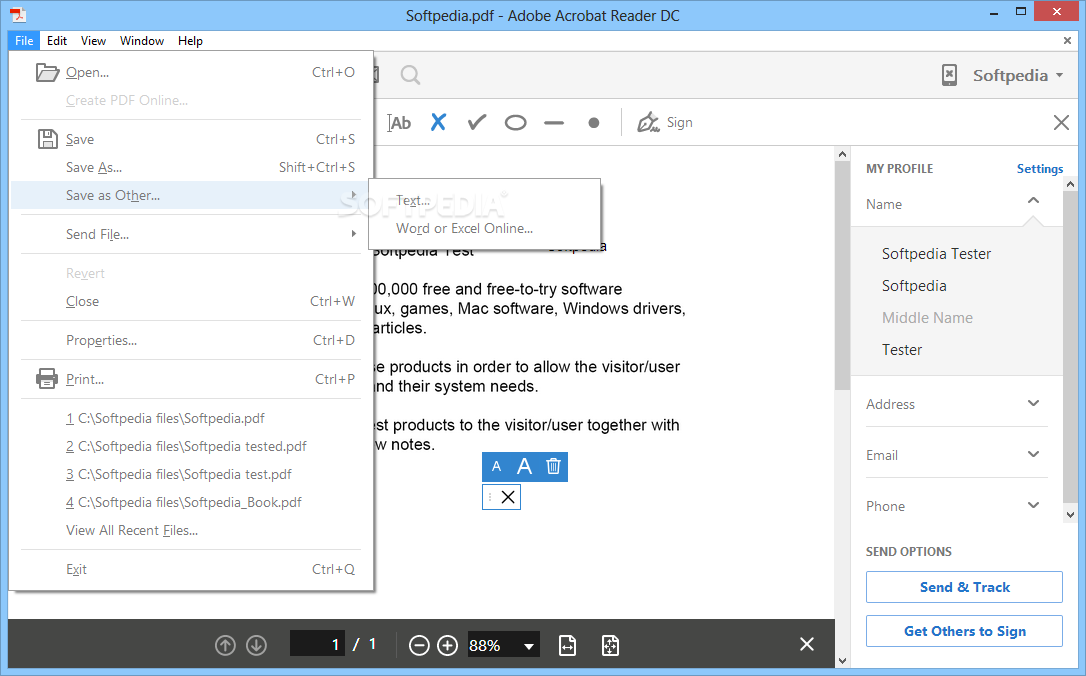Open the Help menu
This screenshot has height=676, width=1086.
pyautogui.click(x=190, y=41)
